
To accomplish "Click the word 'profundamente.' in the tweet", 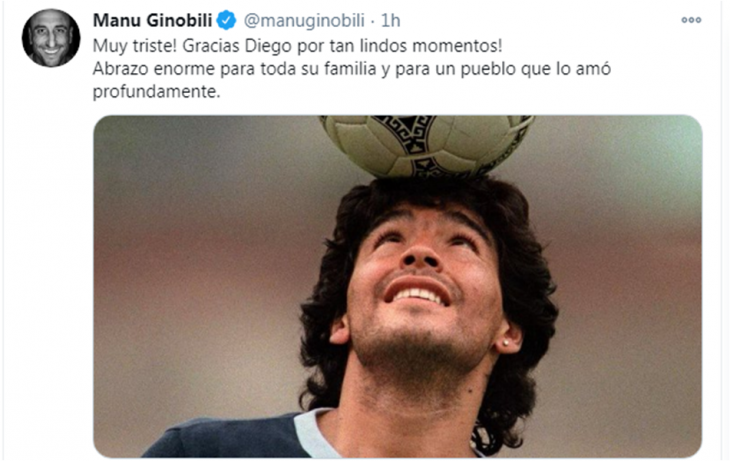I will [156, 92].
